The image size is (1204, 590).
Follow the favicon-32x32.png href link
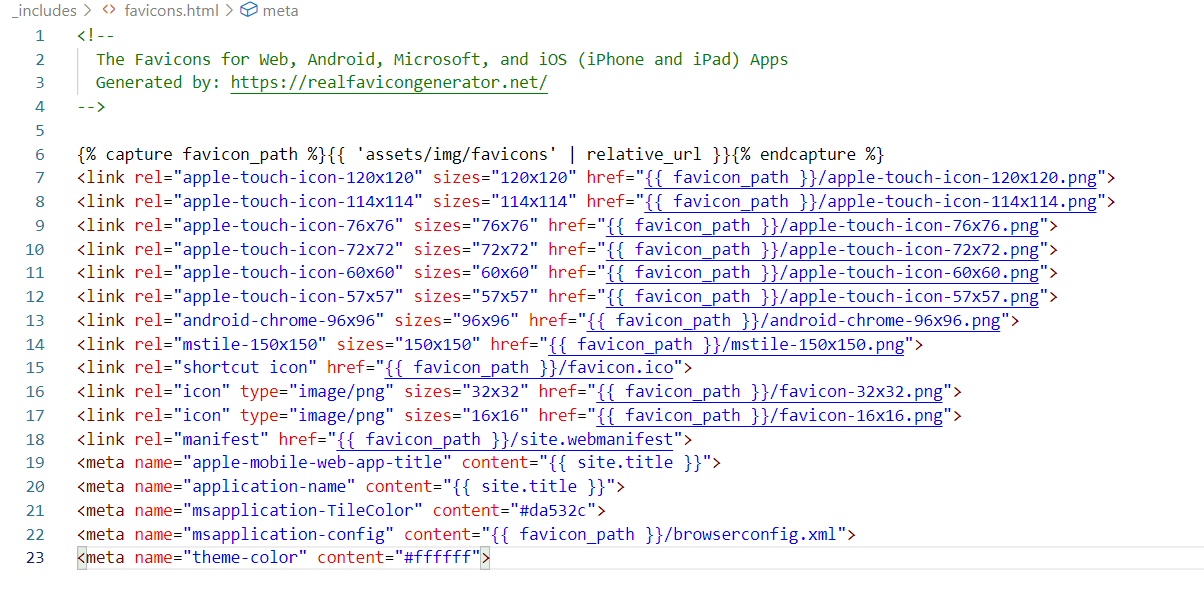772,392
